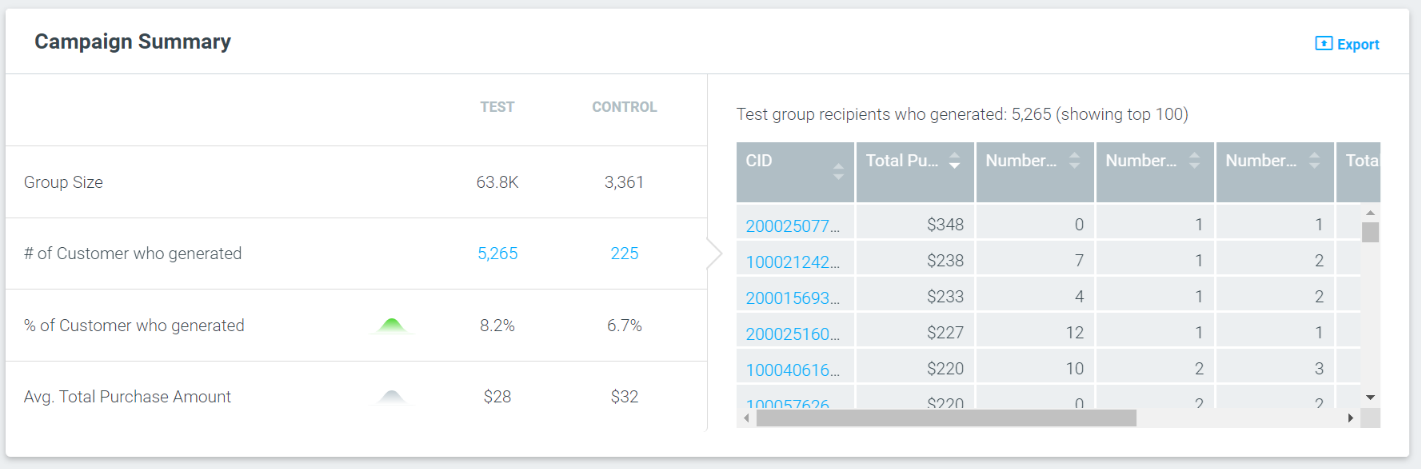
Task: Click the horizontal scrollbar thumb
Action: pyautogui.click(x=946, y=418)
